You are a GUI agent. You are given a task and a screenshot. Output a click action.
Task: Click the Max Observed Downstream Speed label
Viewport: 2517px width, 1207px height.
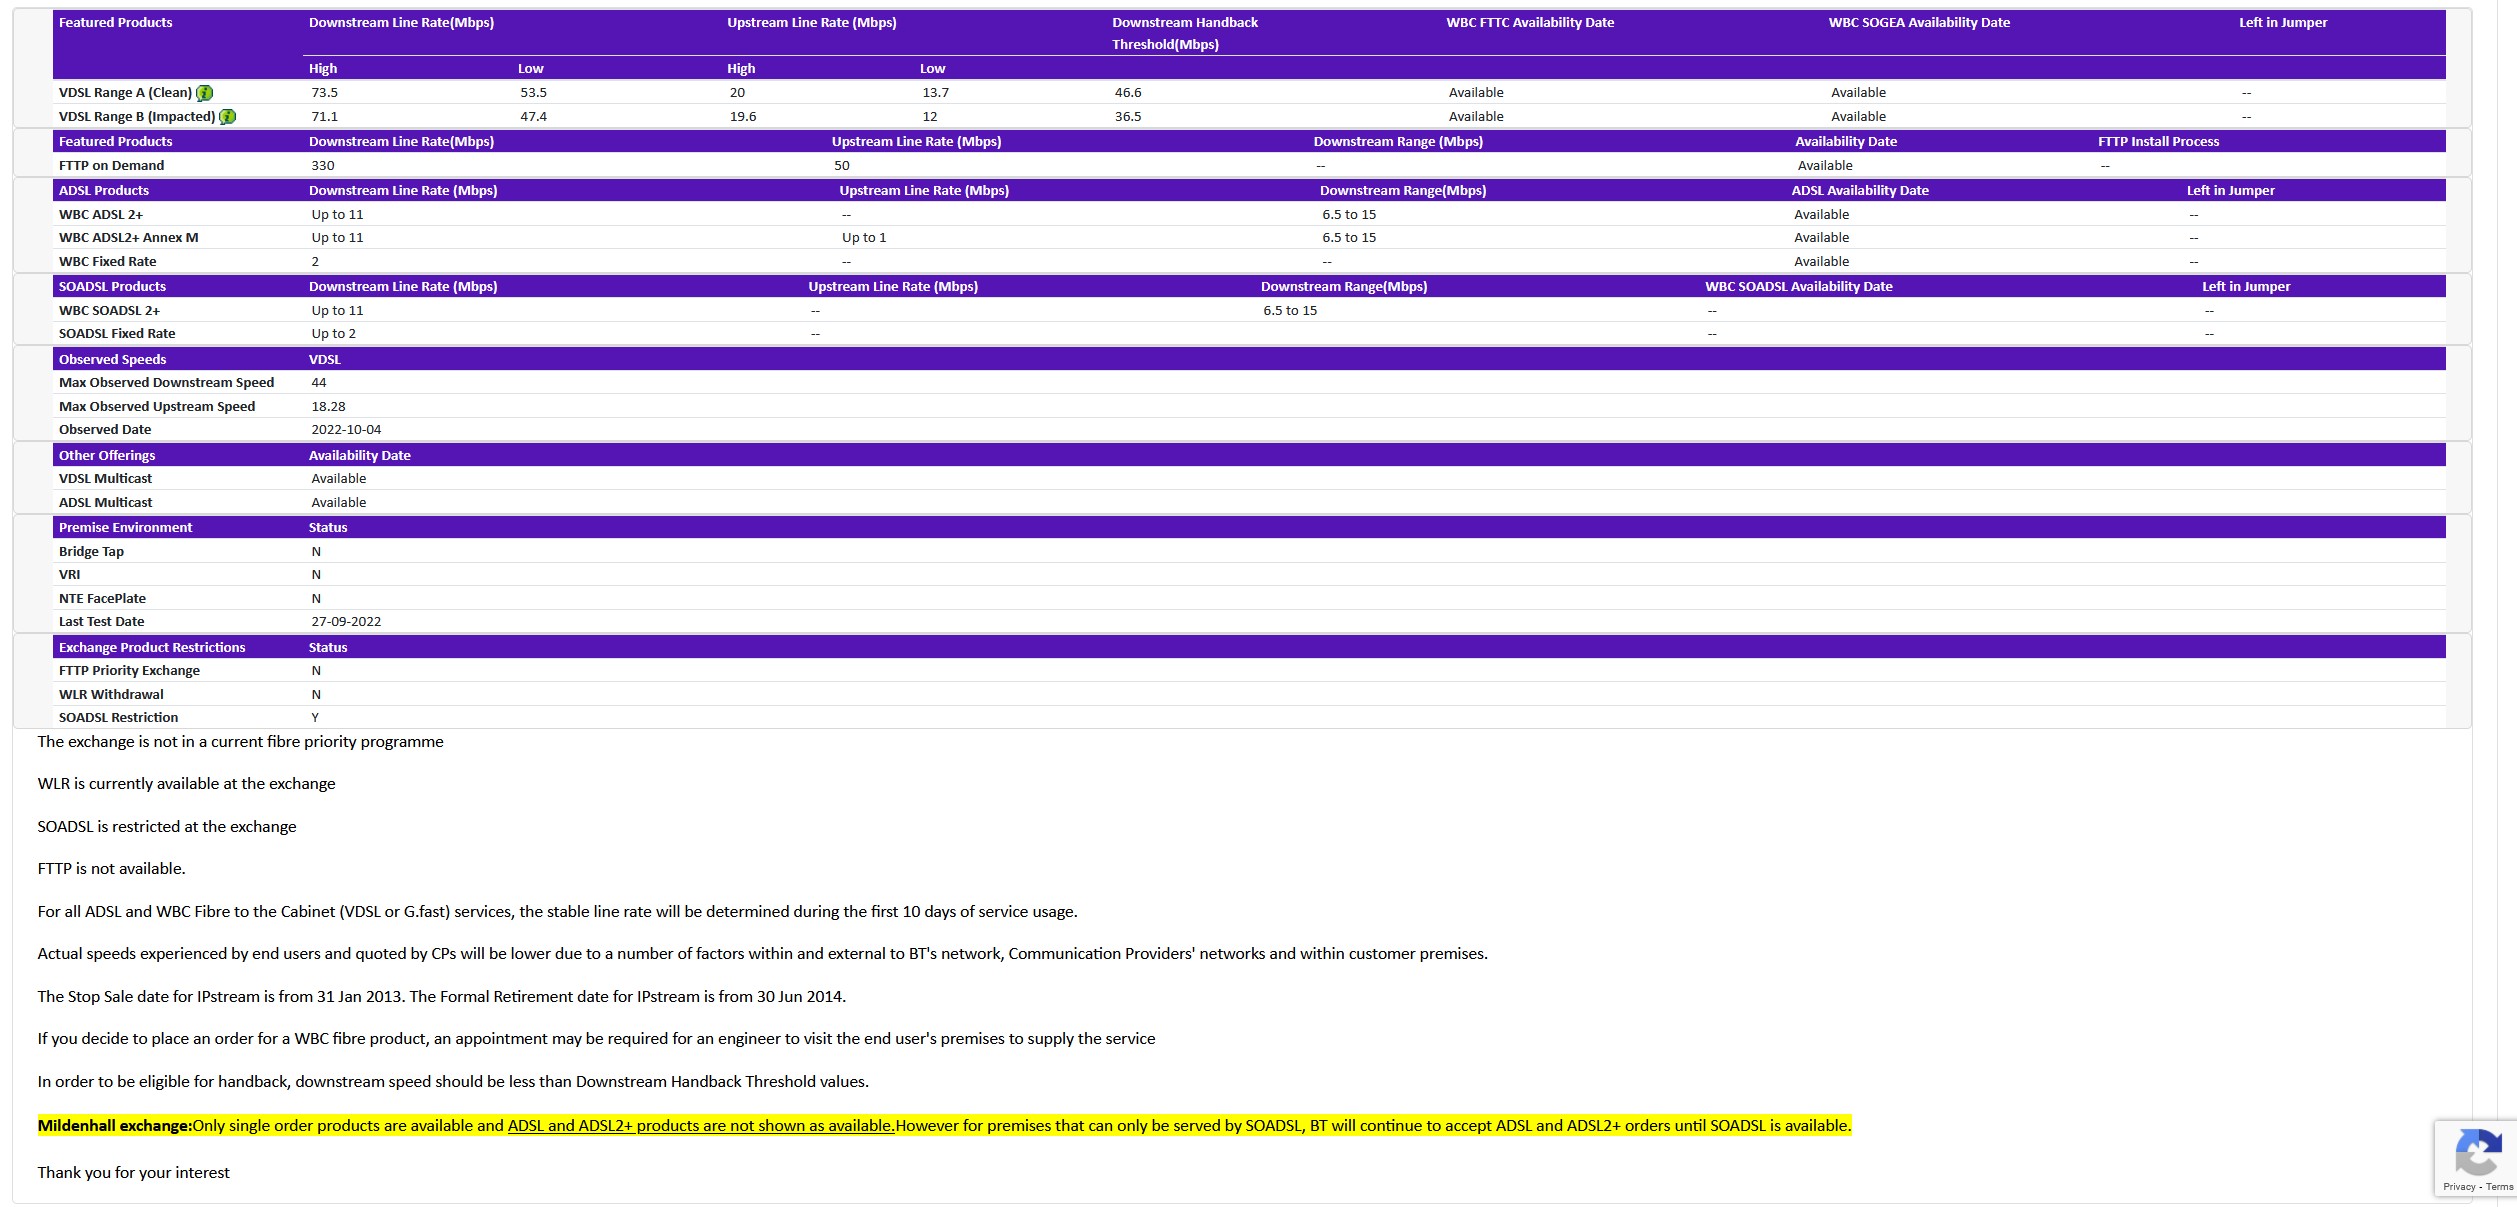click(166, 382)
